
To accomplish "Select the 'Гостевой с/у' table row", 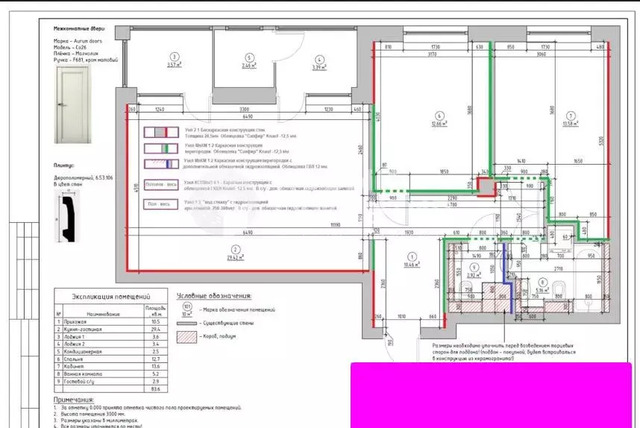I will [111, 381].
